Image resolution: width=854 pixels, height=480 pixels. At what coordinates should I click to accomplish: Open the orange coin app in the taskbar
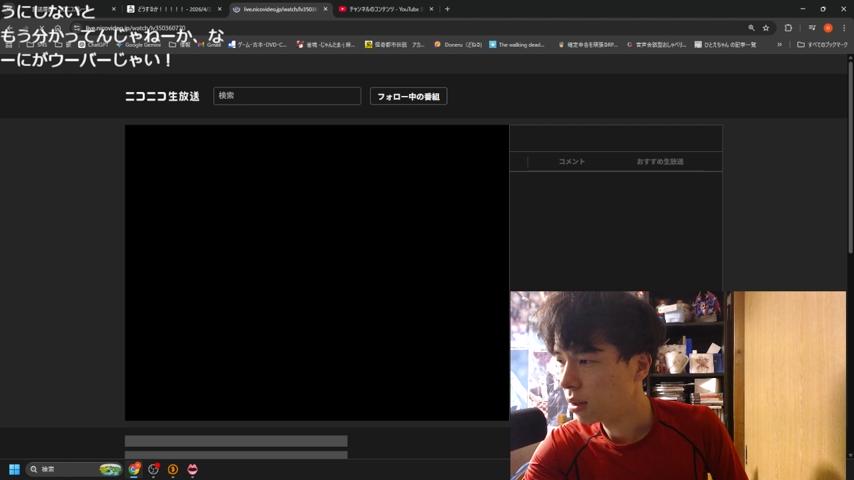coord(173,469)
